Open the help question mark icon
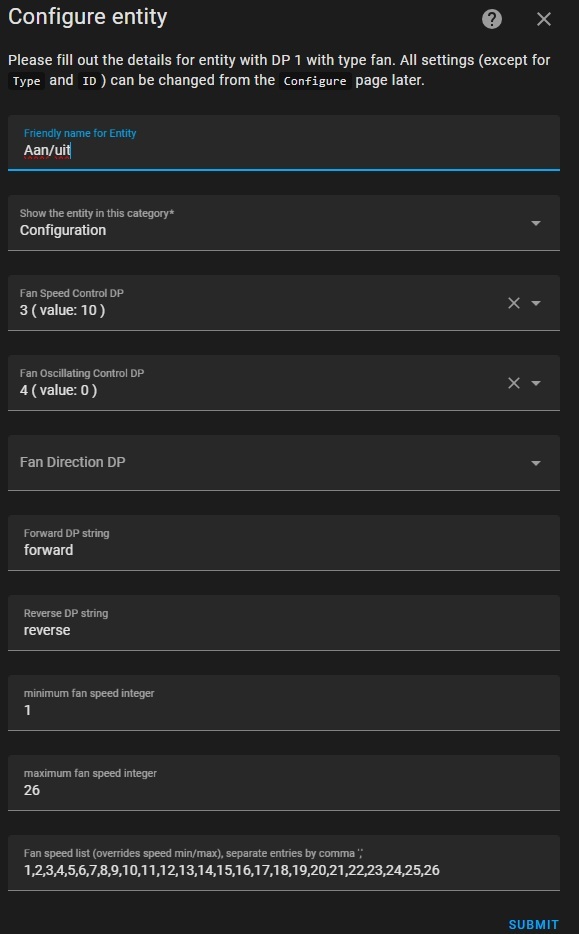 (x=491, y=19)
